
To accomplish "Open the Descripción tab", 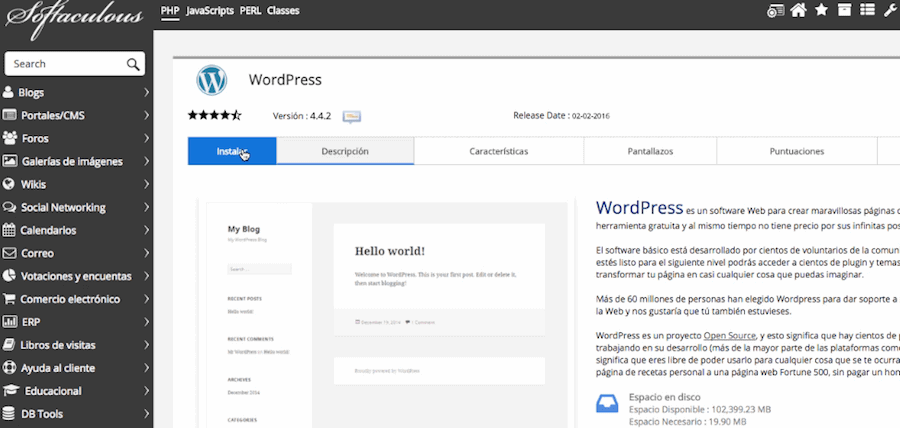I will click(x=345, y=151).
